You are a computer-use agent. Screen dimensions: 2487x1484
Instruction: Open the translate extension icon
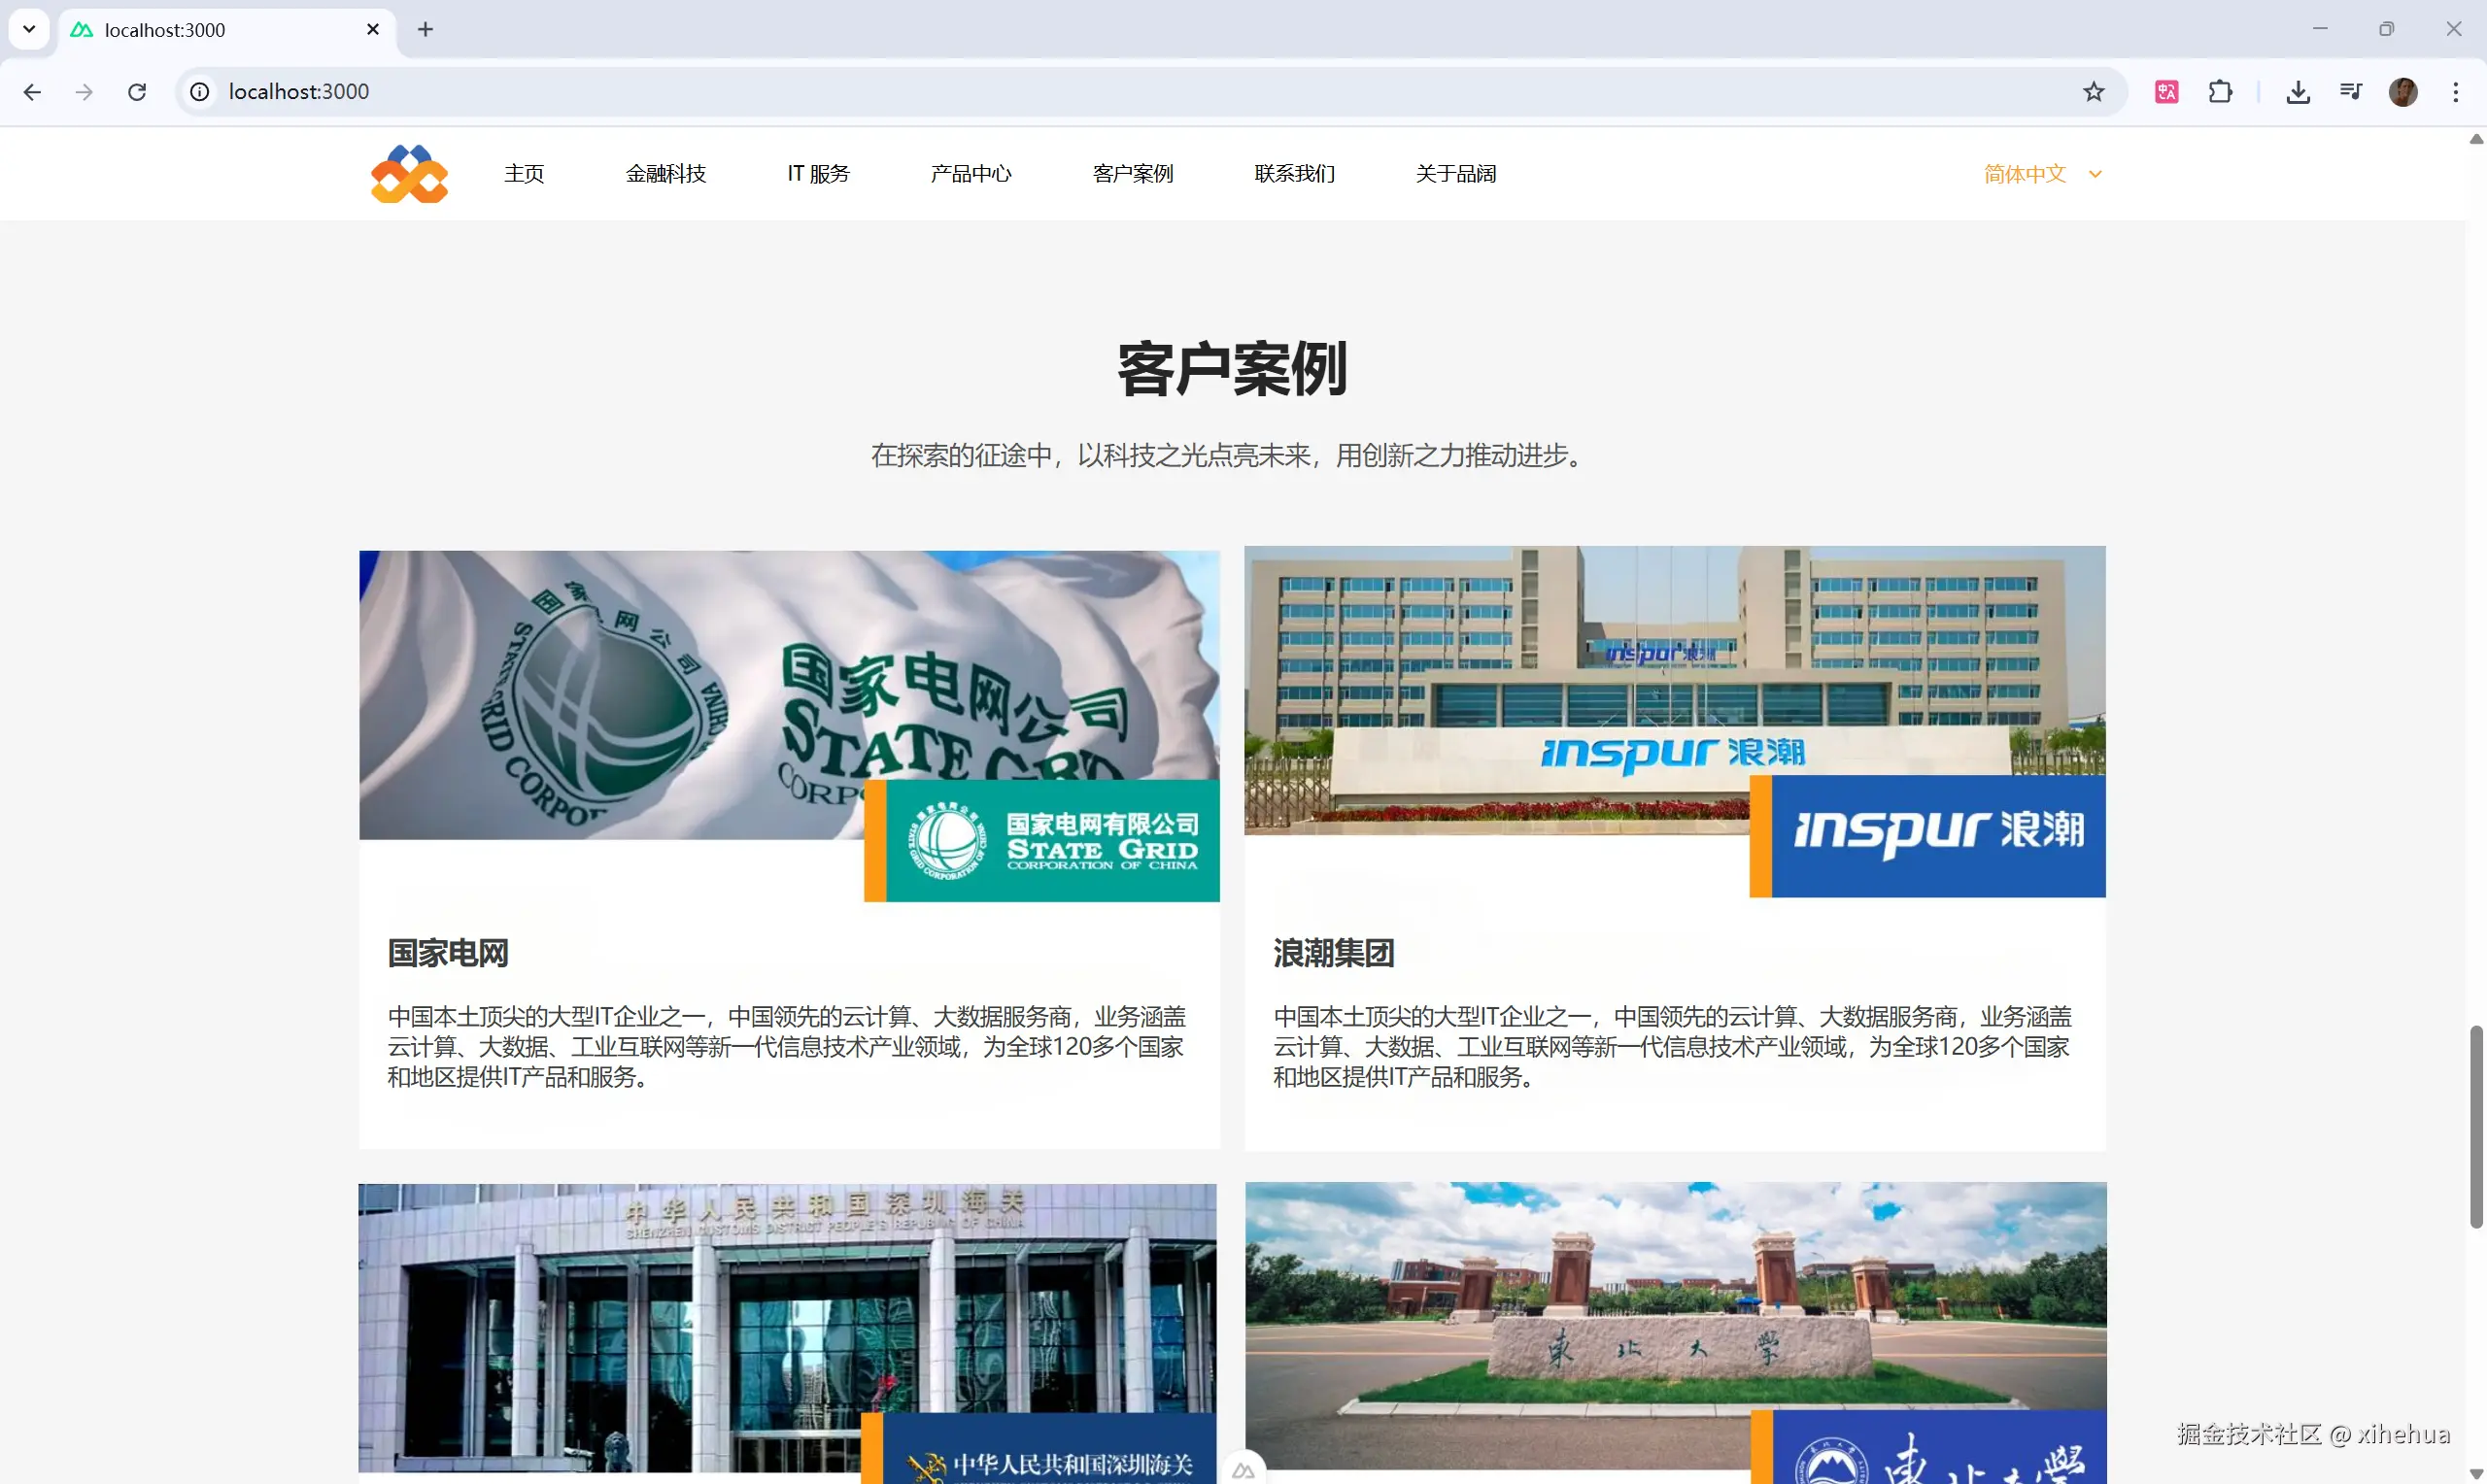tap(2166, 92)
